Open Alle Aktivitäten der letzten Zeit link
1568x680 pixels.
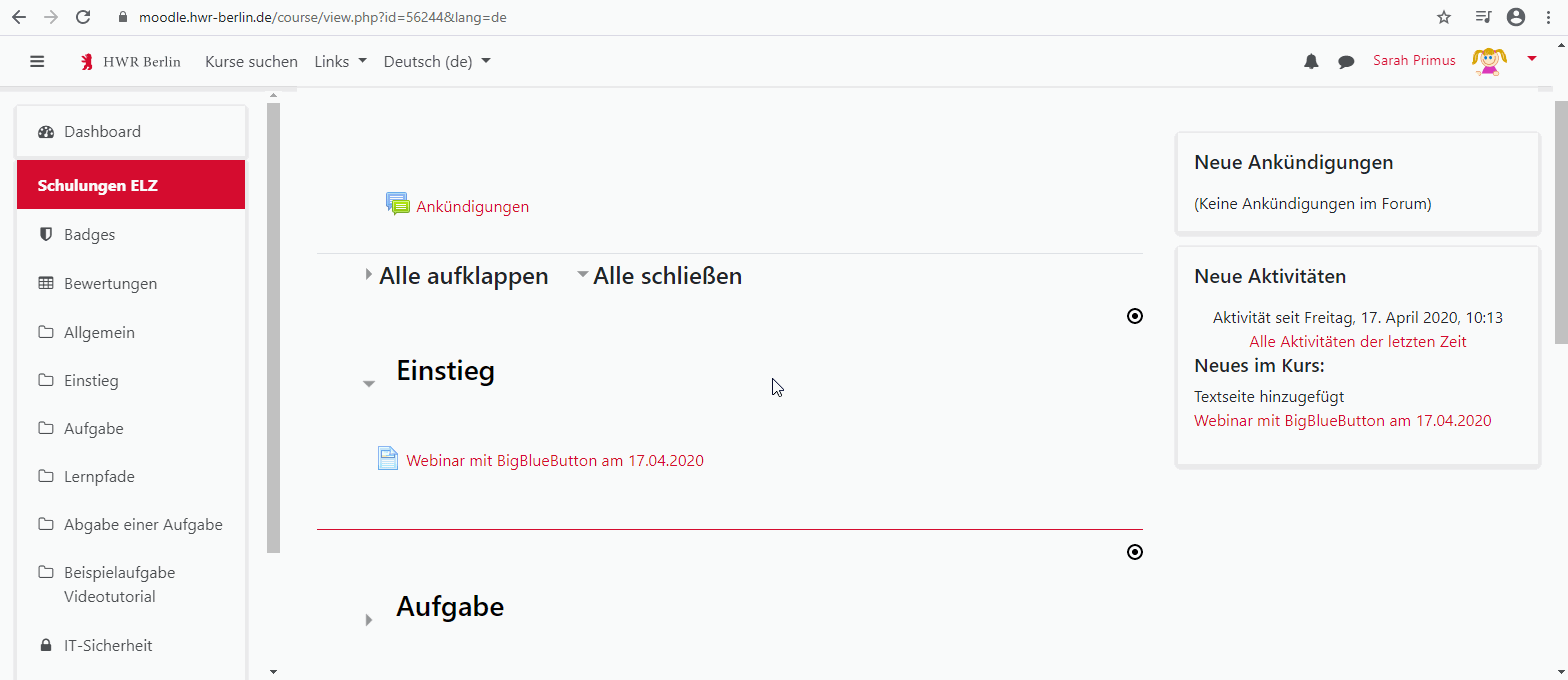(x=1357, y=341)
